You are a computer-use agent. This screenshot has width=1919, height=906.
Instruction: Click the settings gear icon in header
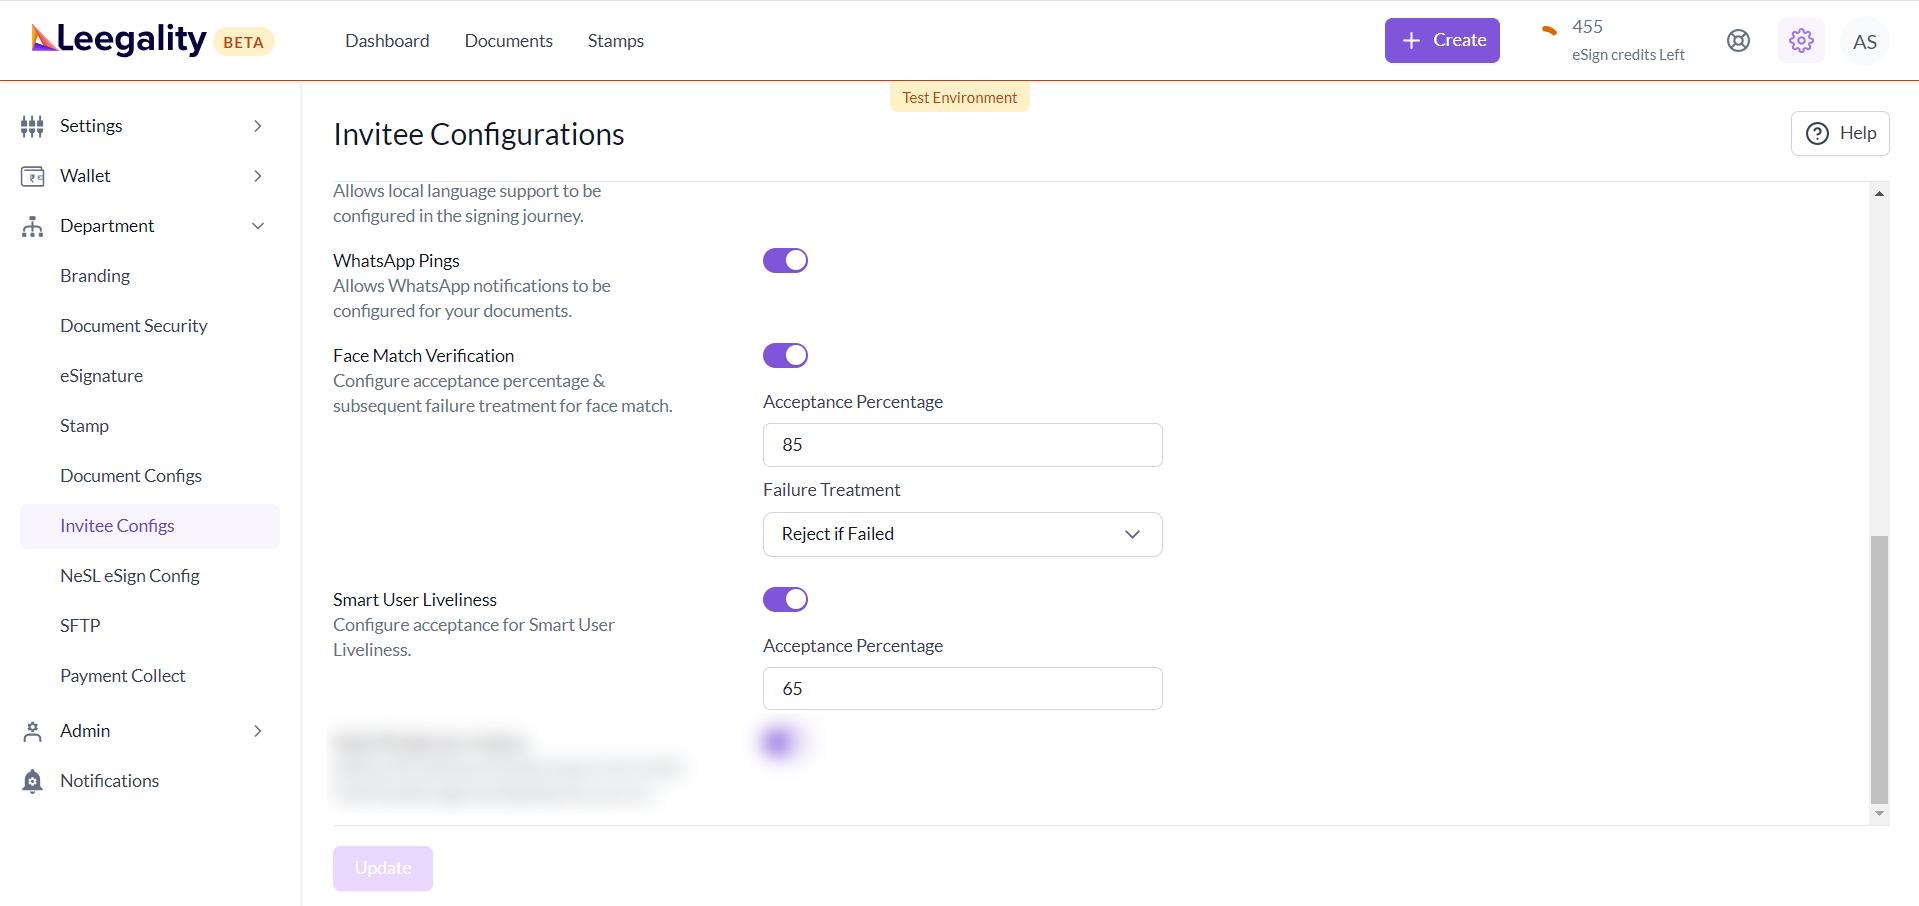tap(1800, 41)
